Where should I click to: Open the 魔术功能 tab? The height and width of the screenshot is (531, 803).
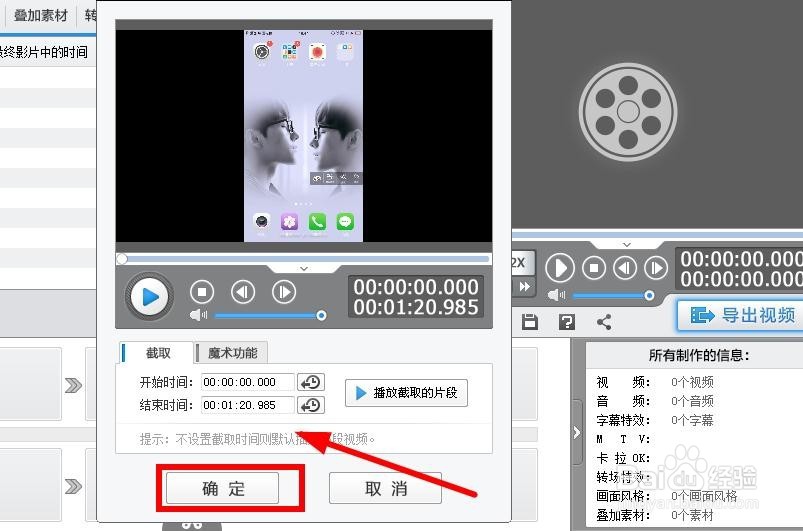232,353
